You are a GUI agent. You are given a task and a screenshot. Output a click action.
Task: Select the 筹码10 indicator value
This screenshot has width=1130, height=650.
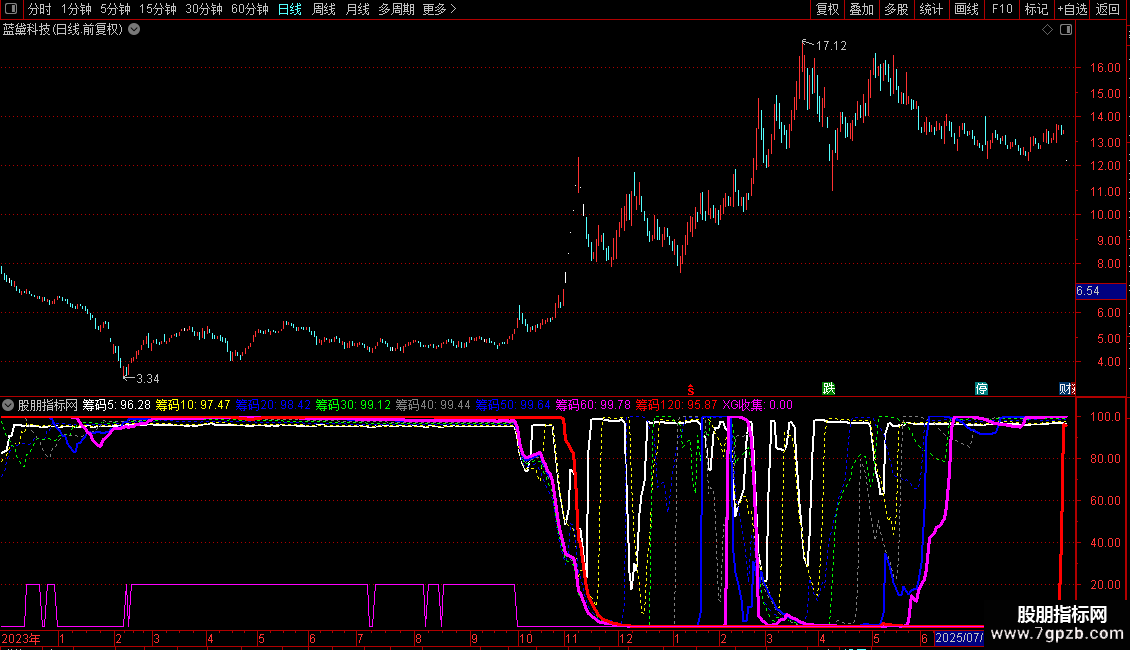[193, 405]
